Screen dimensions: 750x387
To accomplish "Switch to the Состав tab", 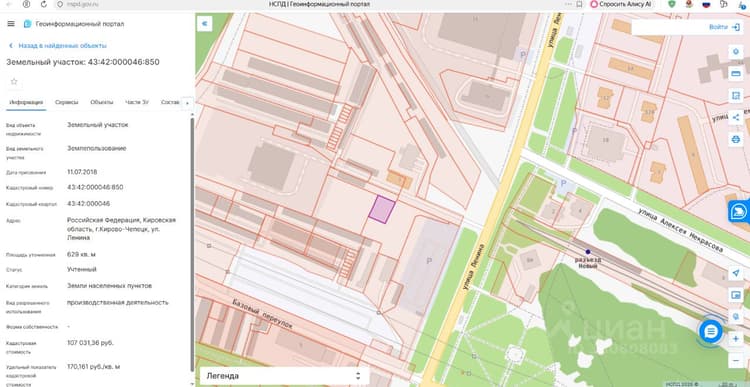I will click(170, 102).
